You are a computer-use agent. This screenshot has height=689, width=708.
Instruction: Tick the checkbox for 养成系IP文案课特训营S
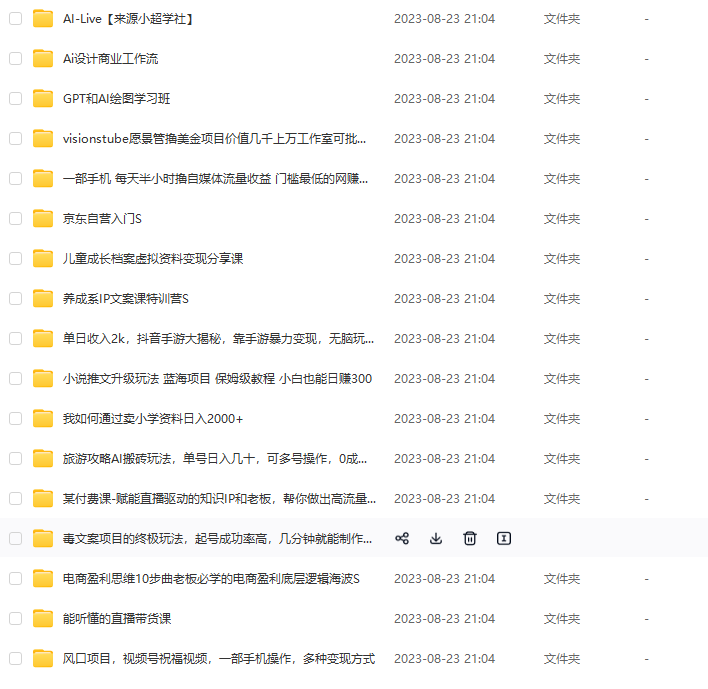pyautogui.click(x=16, y=298)
